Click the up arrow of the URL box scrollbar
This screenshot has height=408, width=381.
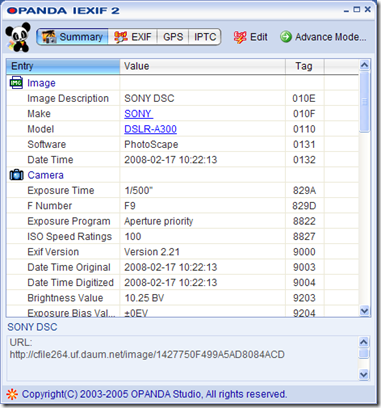pos(364,342)
